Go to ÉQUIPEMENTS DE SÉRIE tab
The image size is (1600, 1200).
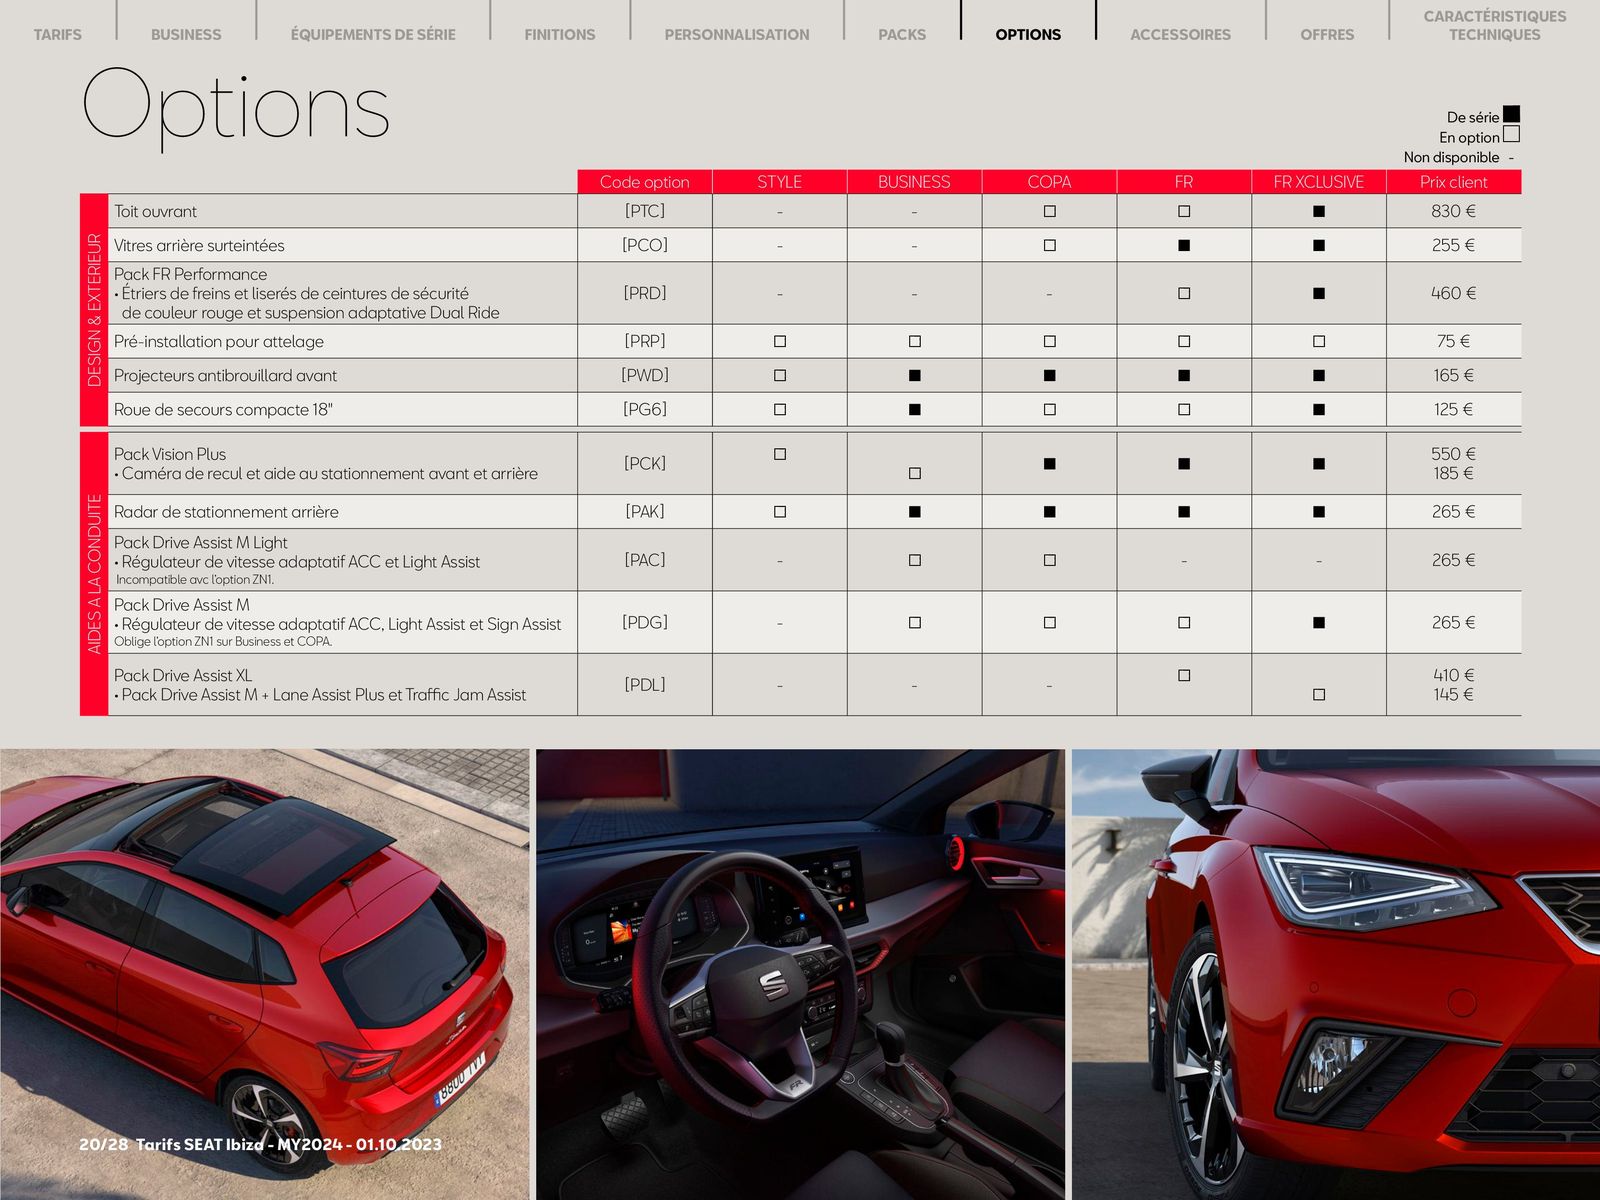click(x=373, y=34)
